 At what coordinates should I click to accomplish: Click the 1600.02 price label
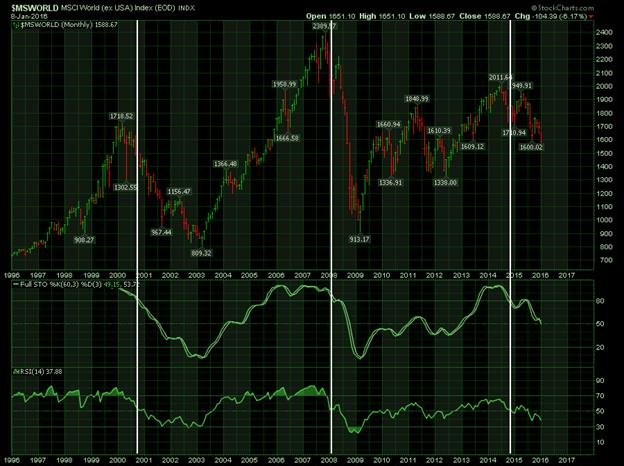point(531,147)
